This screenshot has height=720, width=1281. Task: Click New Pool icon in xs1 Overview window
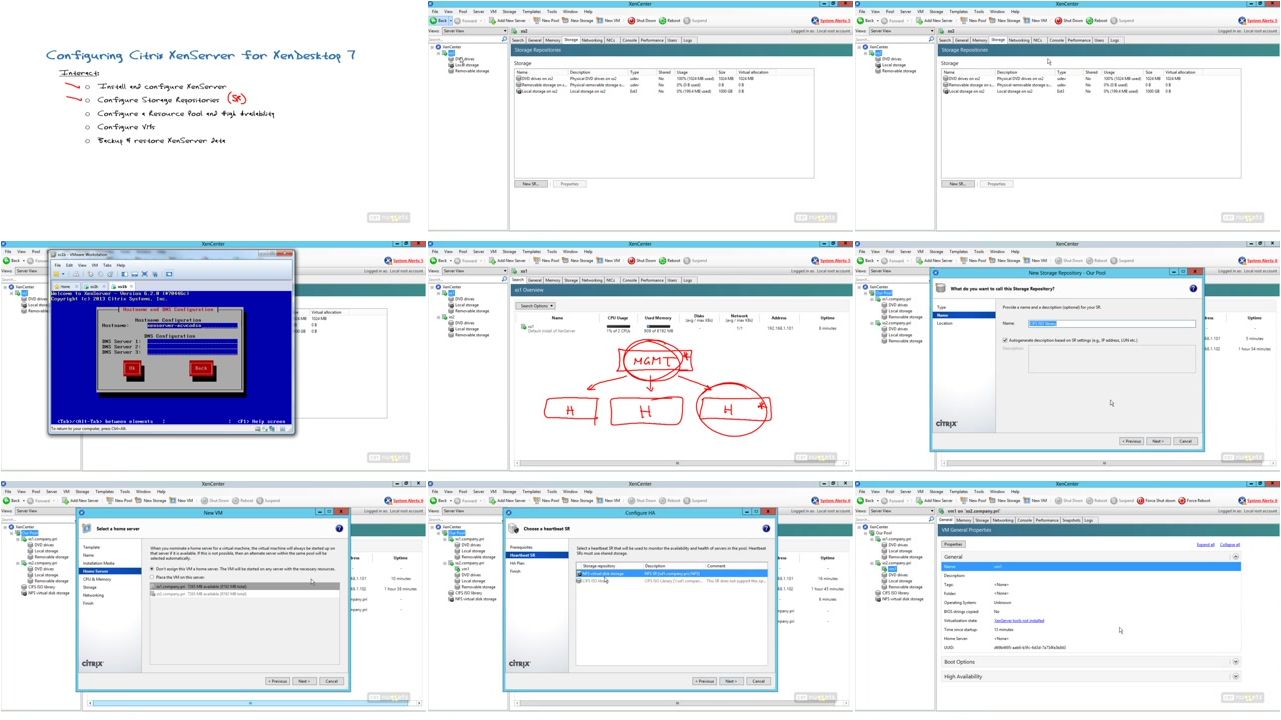pyautogui.click(x=536, y=260)
